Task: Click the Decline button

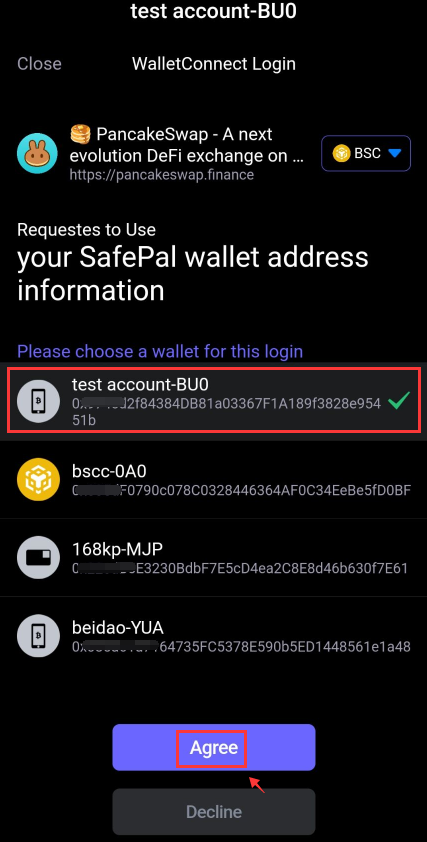Action: coord(213,811)
